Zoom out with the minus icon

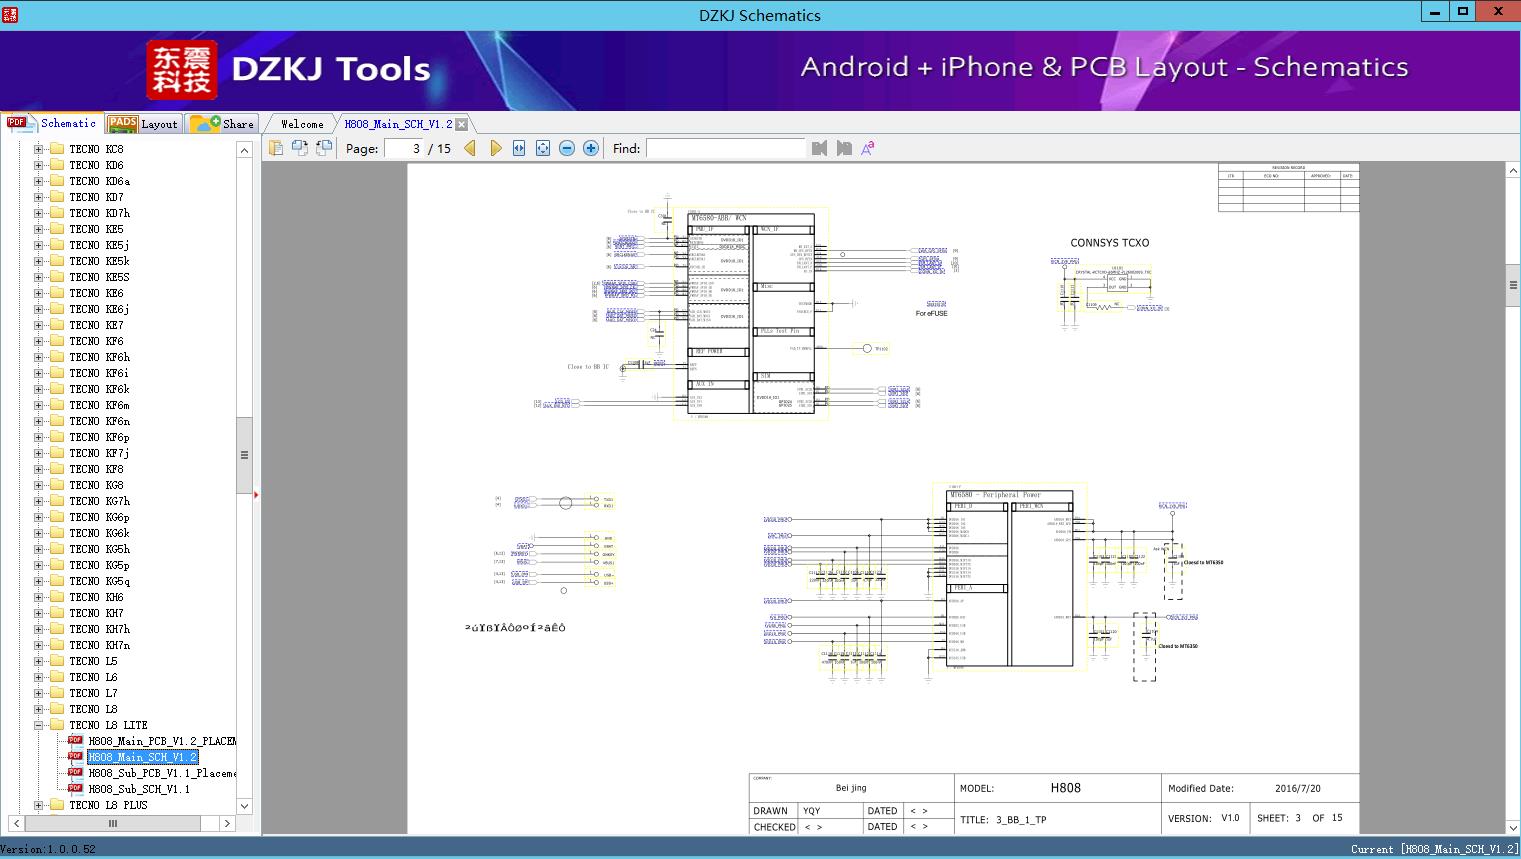tap(567, 148)
